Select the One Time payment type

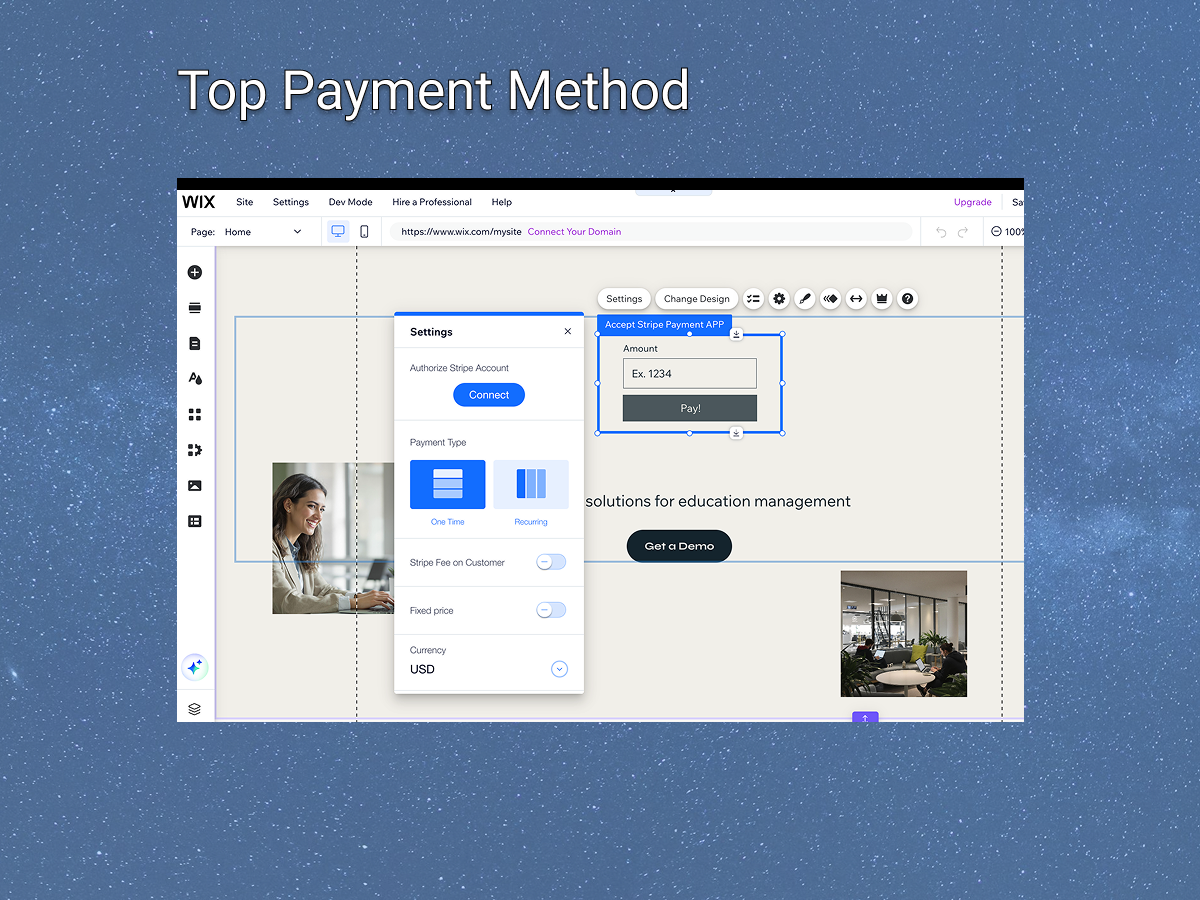pos(448,484)
